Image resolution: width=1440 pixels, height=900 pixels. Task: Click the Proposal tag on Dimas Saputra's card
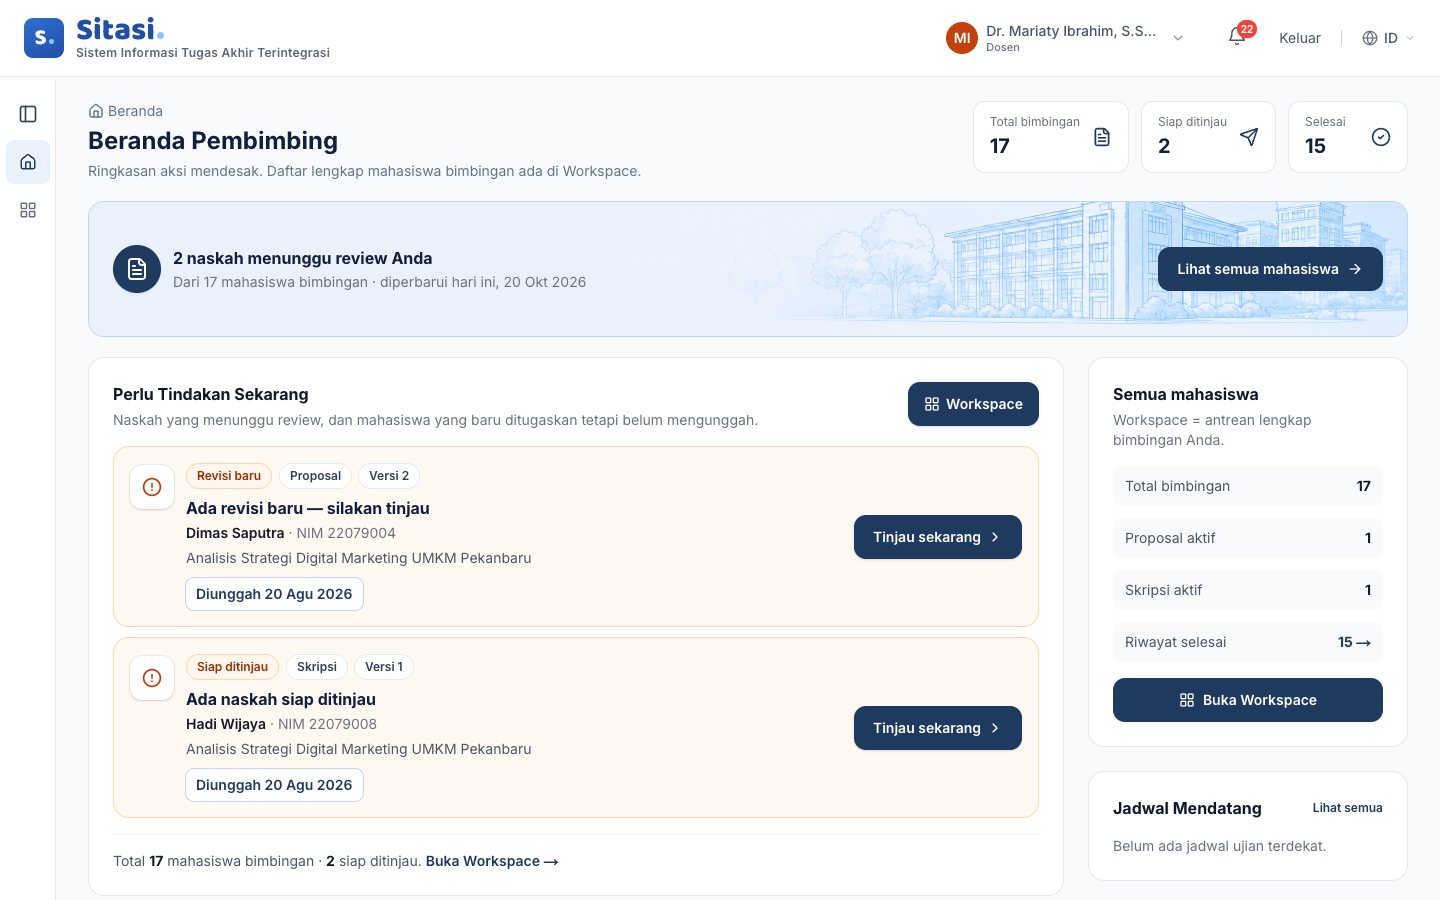click(x=315, y=476)
